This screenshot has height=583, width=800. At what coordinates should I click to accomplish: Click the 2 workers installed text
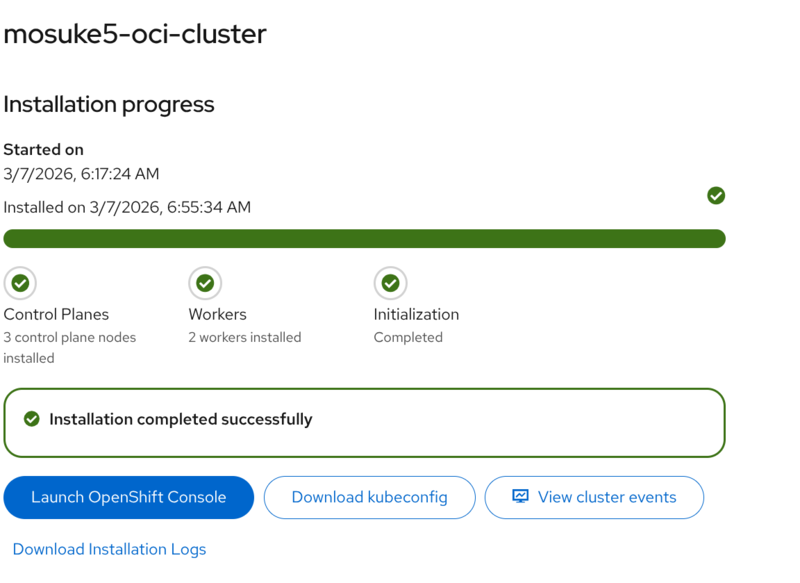(x=244, y=338)
